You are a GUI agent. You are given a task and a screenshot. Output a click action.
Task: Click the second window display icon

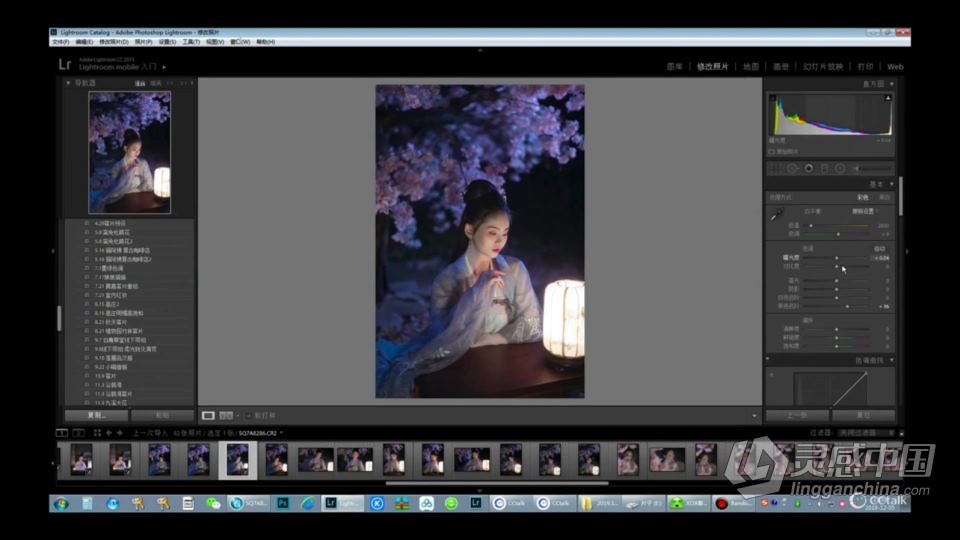[x=78, y=433]
